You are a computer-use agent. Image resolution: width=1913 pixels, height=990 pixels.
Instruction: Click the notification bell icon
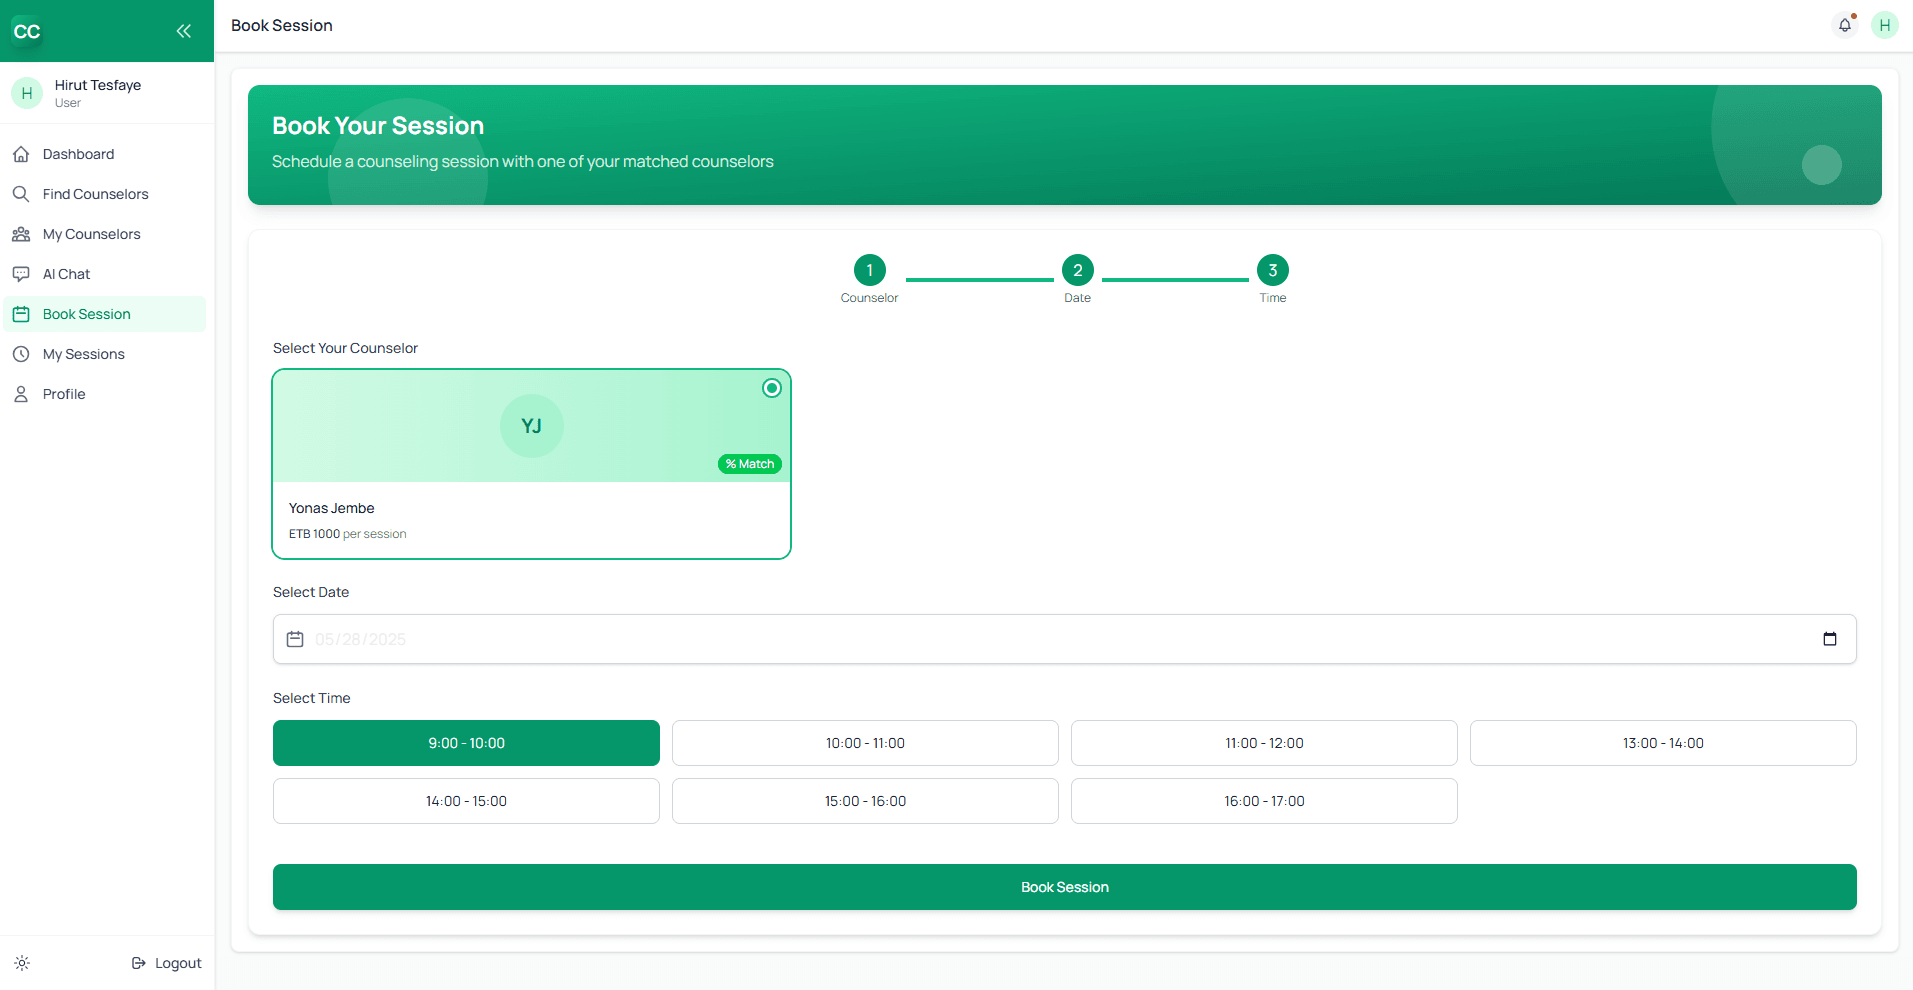click(x=1844, y=25)
